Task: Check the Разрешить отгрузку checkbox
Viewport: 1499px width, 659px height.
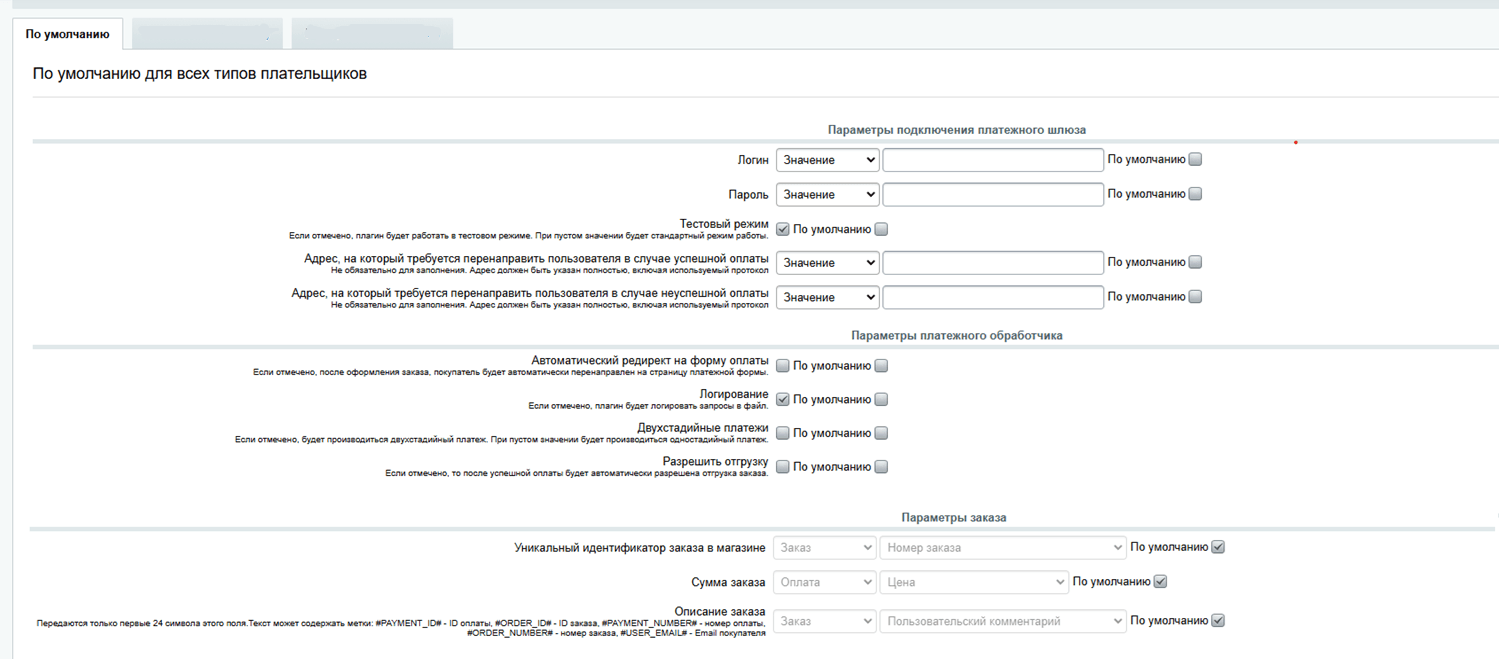Action: (783, 467)
